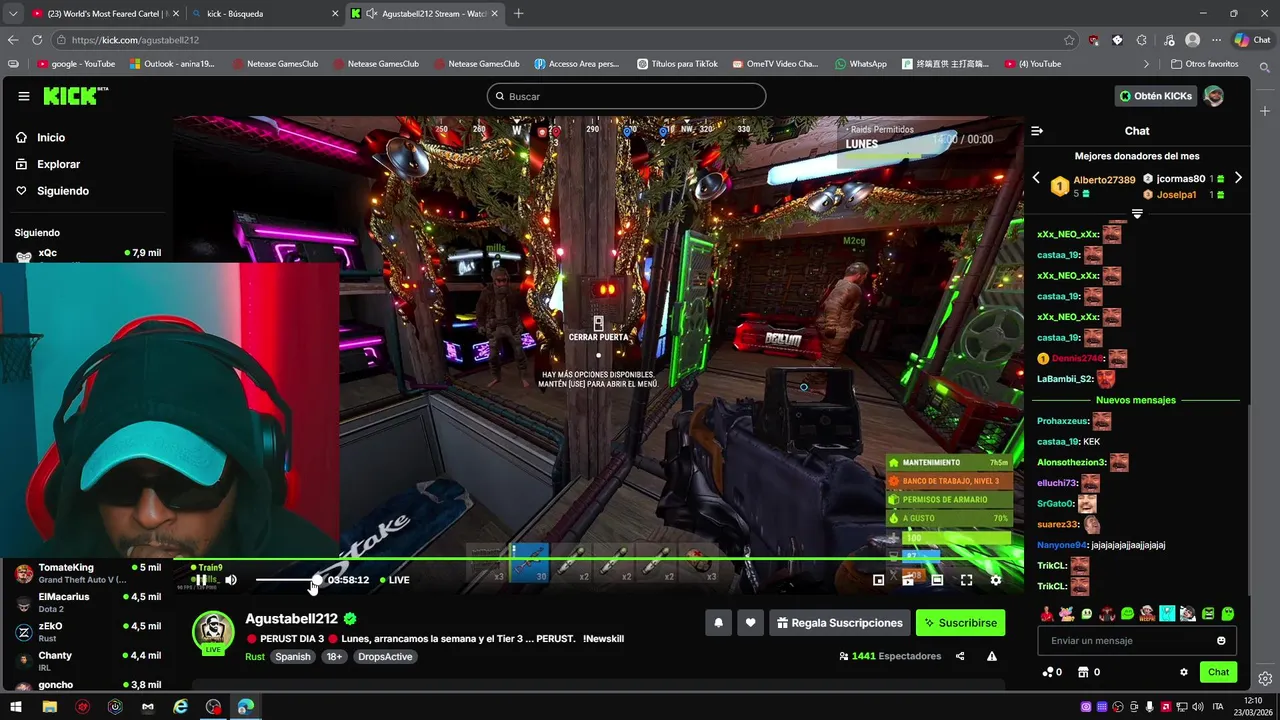Image resolution: width=1280 pixels, height=720 pixels.
Task: Click the stream volume slider
Action: (287, 580)
